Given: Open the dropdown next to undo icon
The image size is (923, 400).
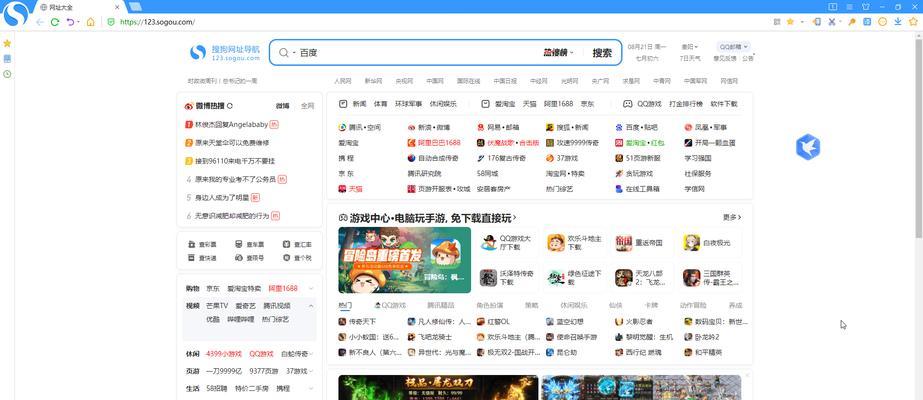Looking at the screenshot, I should coord(78,22).
